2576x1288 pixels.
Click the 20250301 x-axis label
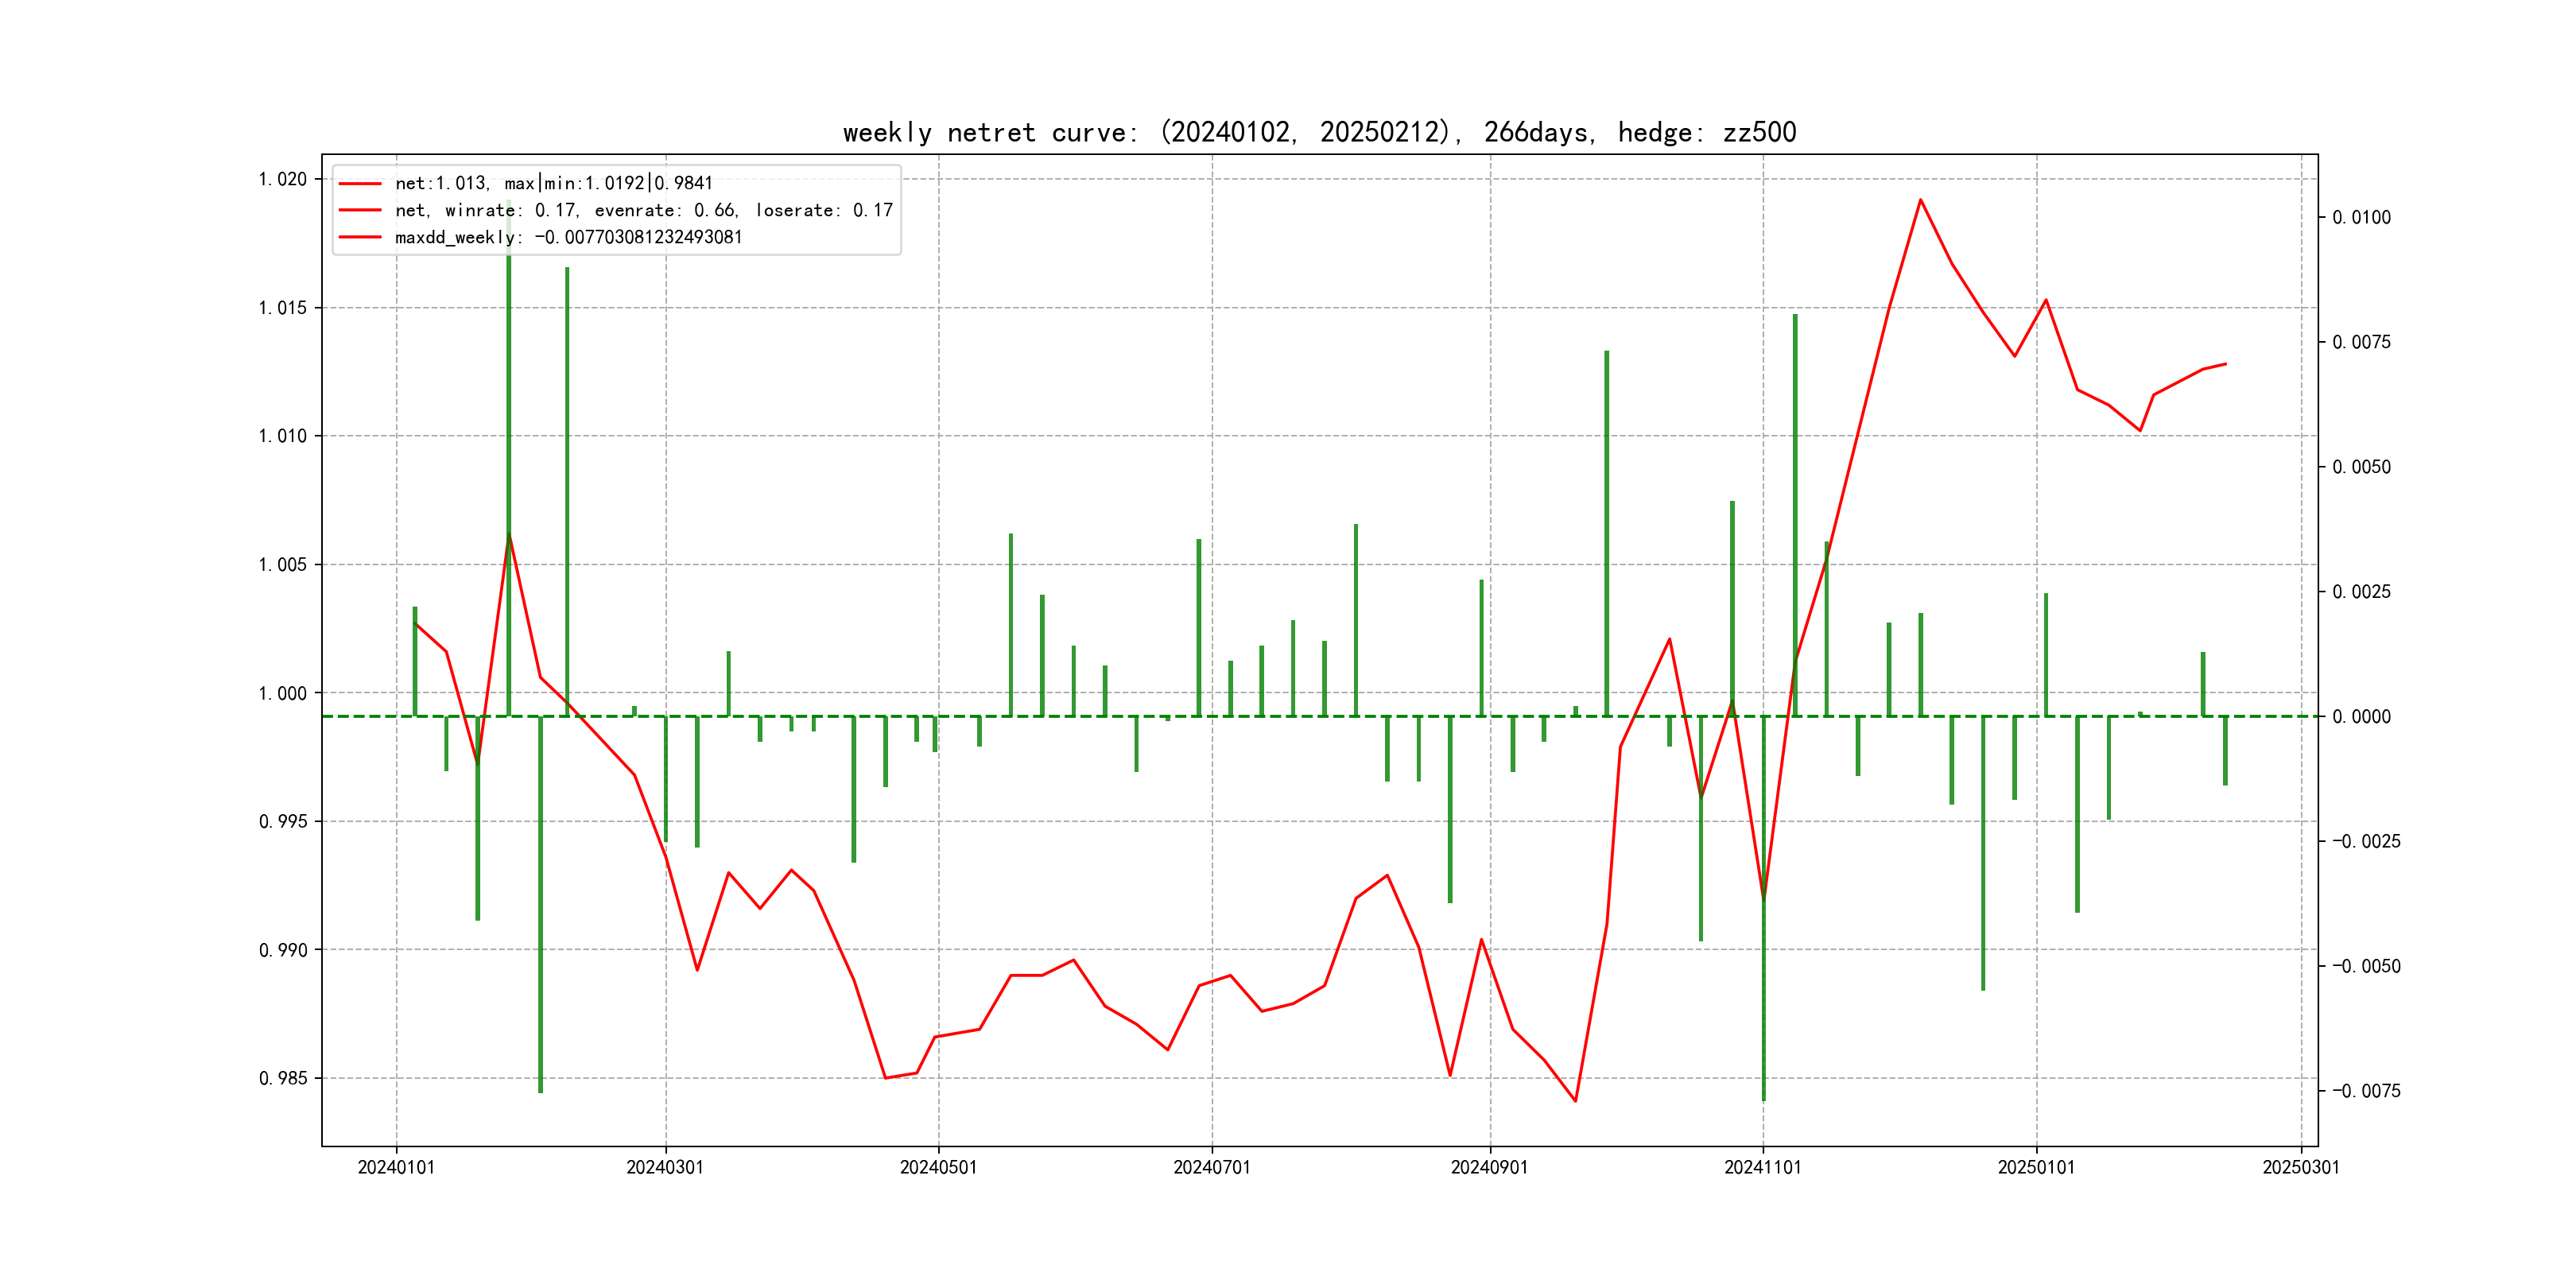2300,1167
